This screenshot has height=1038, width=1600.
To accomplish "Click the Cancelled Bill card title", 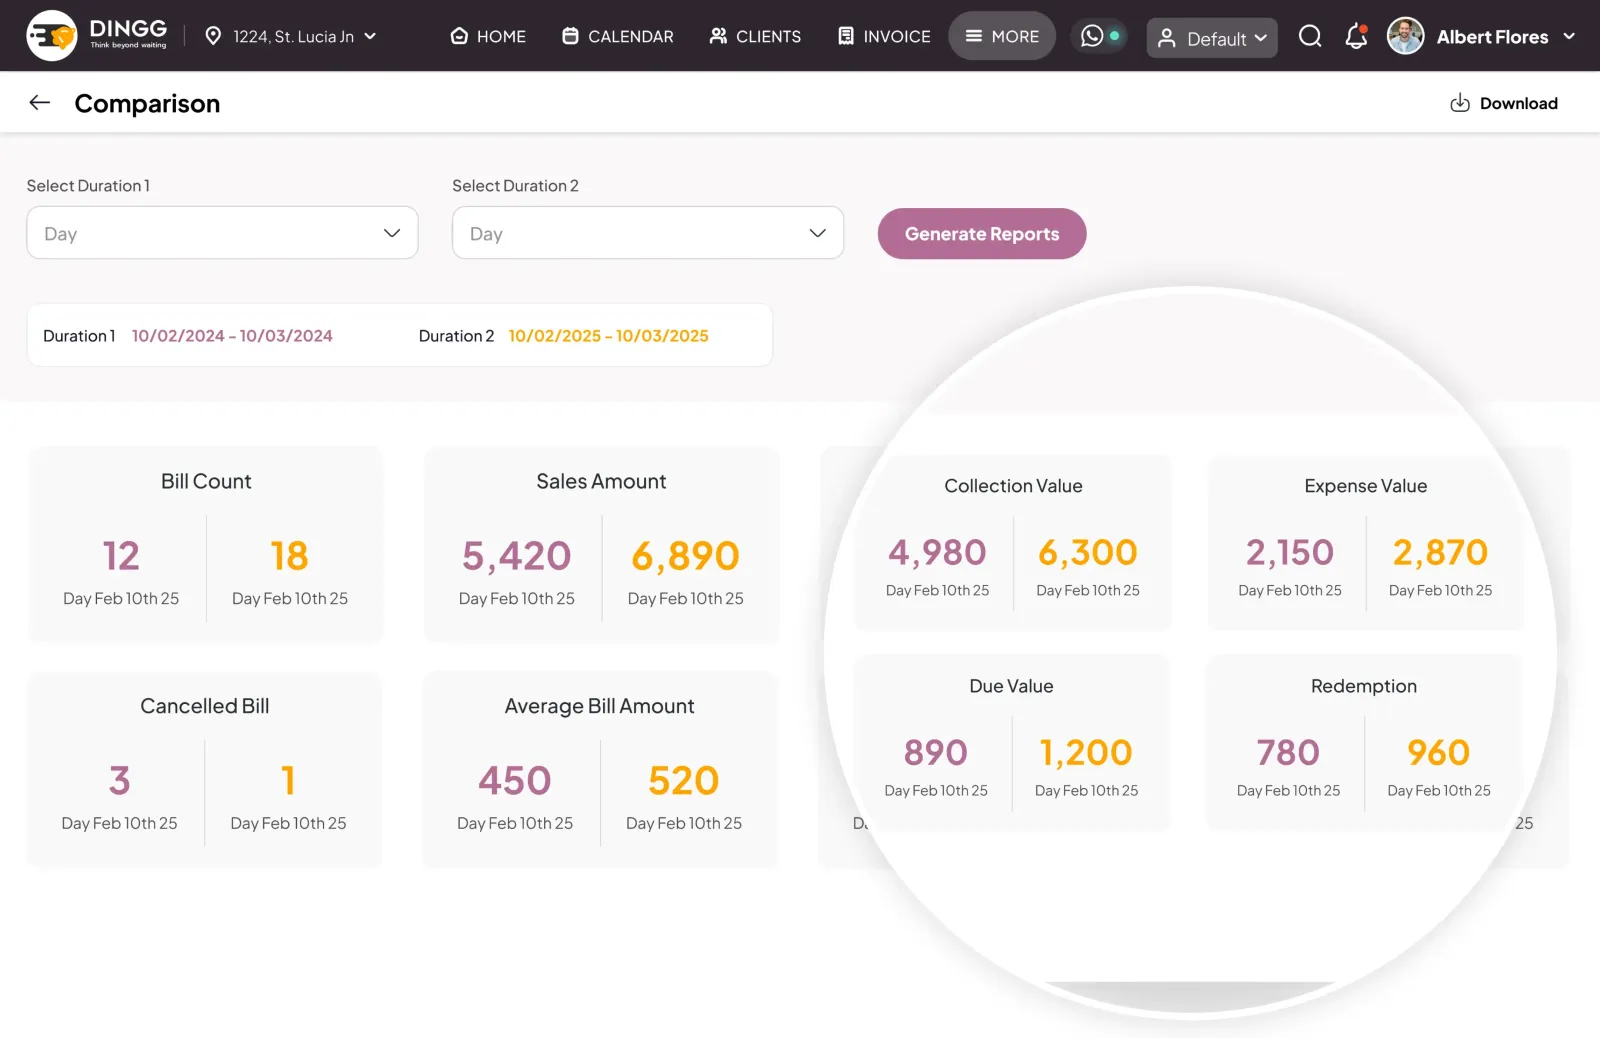I will 205,706.
